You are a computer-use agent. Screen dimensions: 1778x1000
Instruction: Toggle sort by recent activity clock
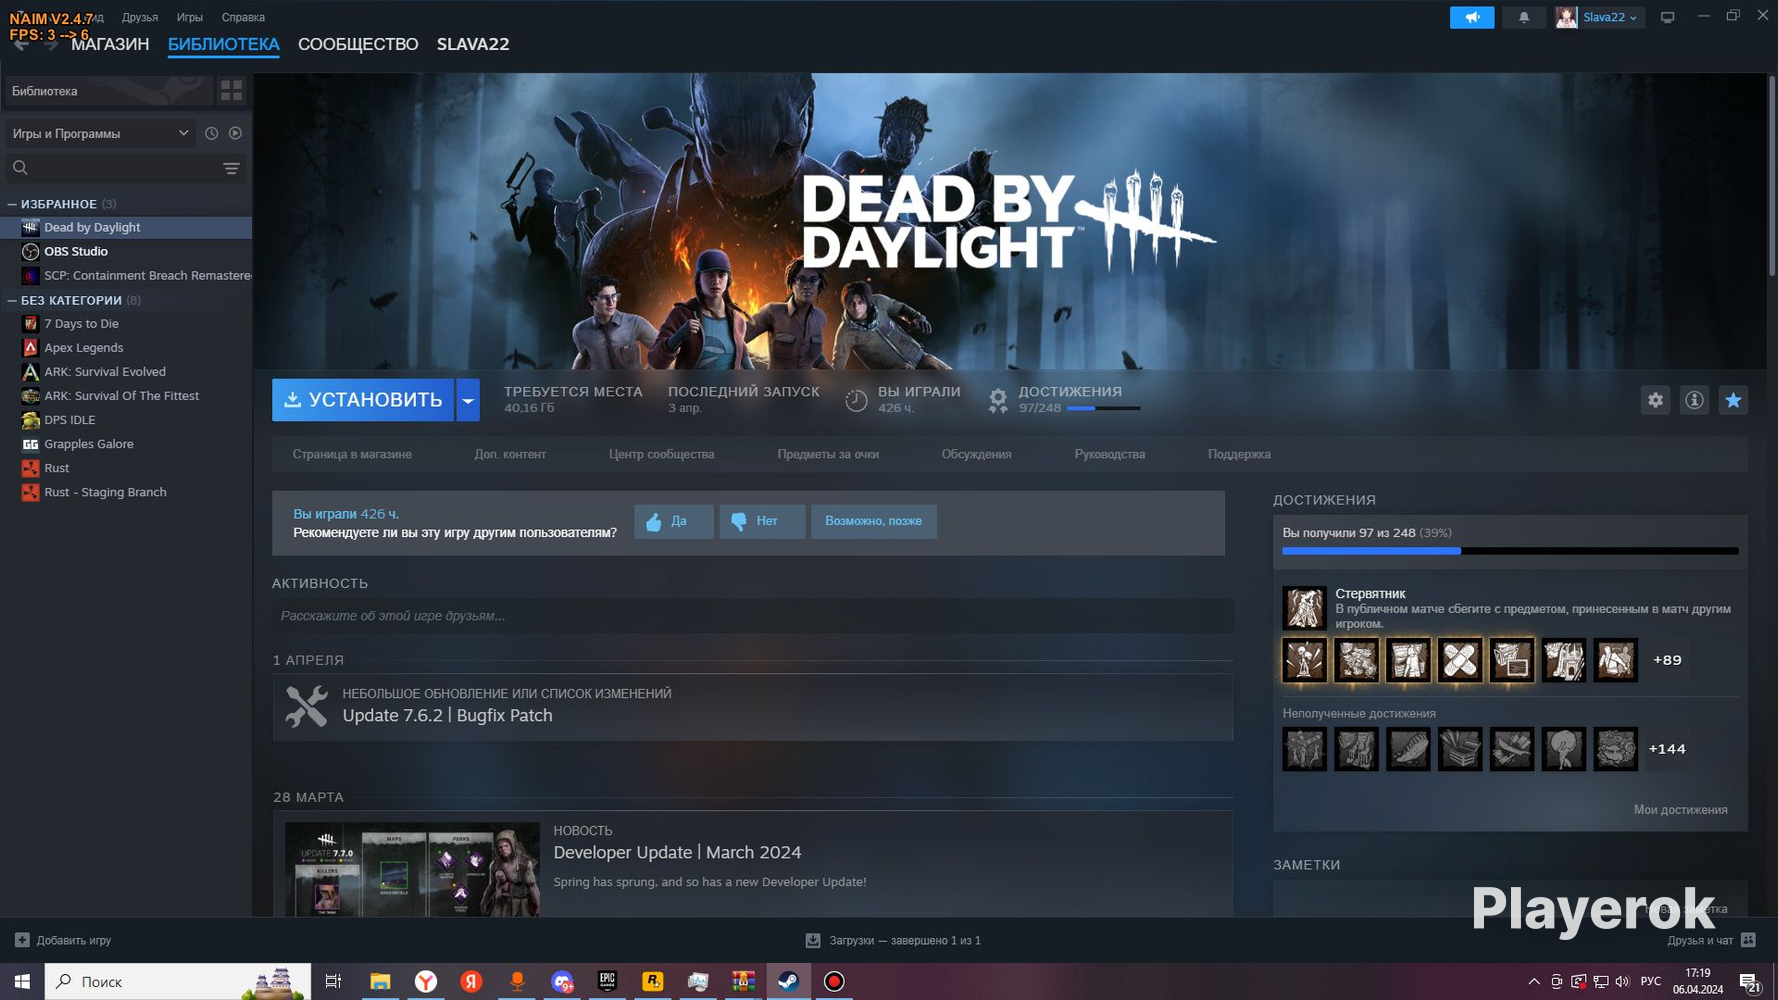(x=211, y=133)
